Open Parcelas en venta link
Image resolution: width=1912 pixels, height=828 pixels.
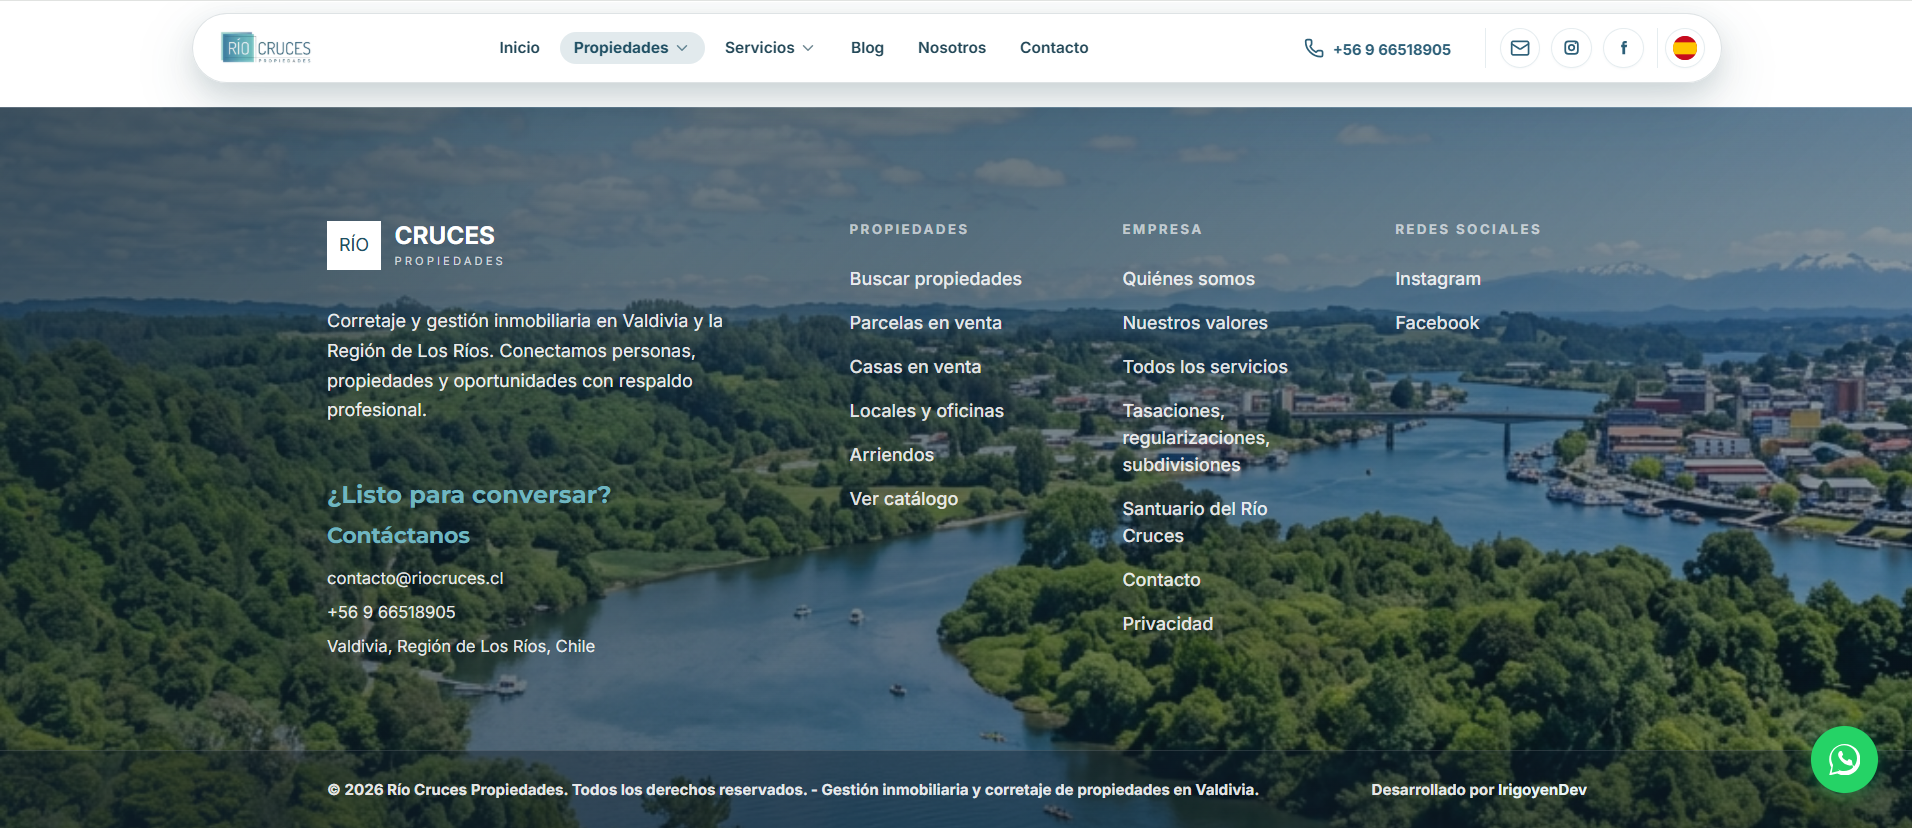click(925, 323)
